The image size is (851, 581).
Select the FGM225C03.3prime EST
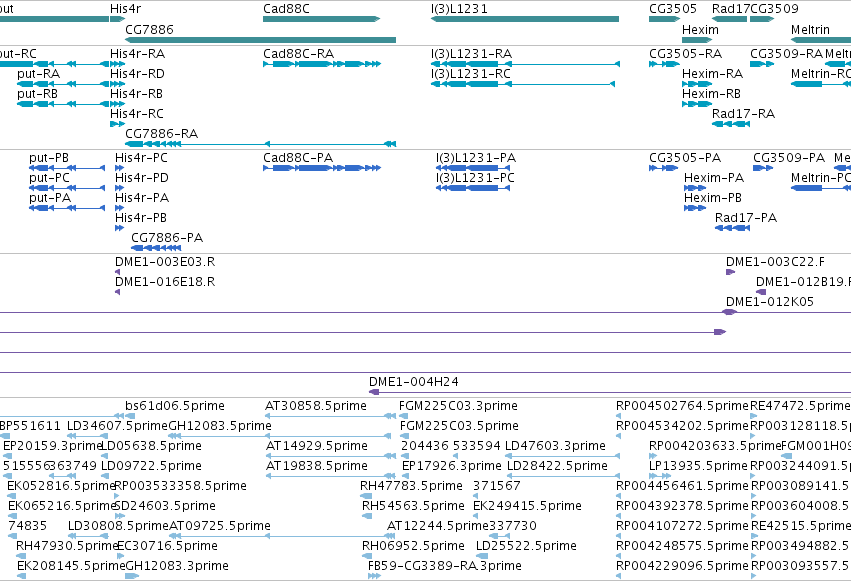click(x=404, y=416)
